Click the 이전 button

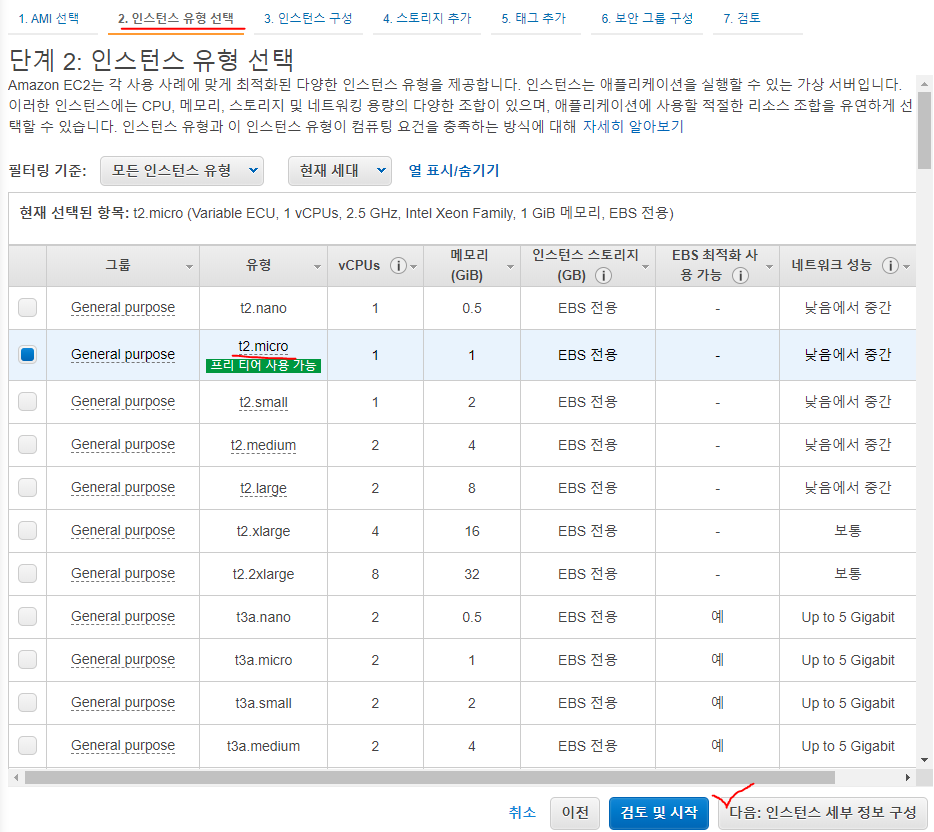[x=575, y=813]
